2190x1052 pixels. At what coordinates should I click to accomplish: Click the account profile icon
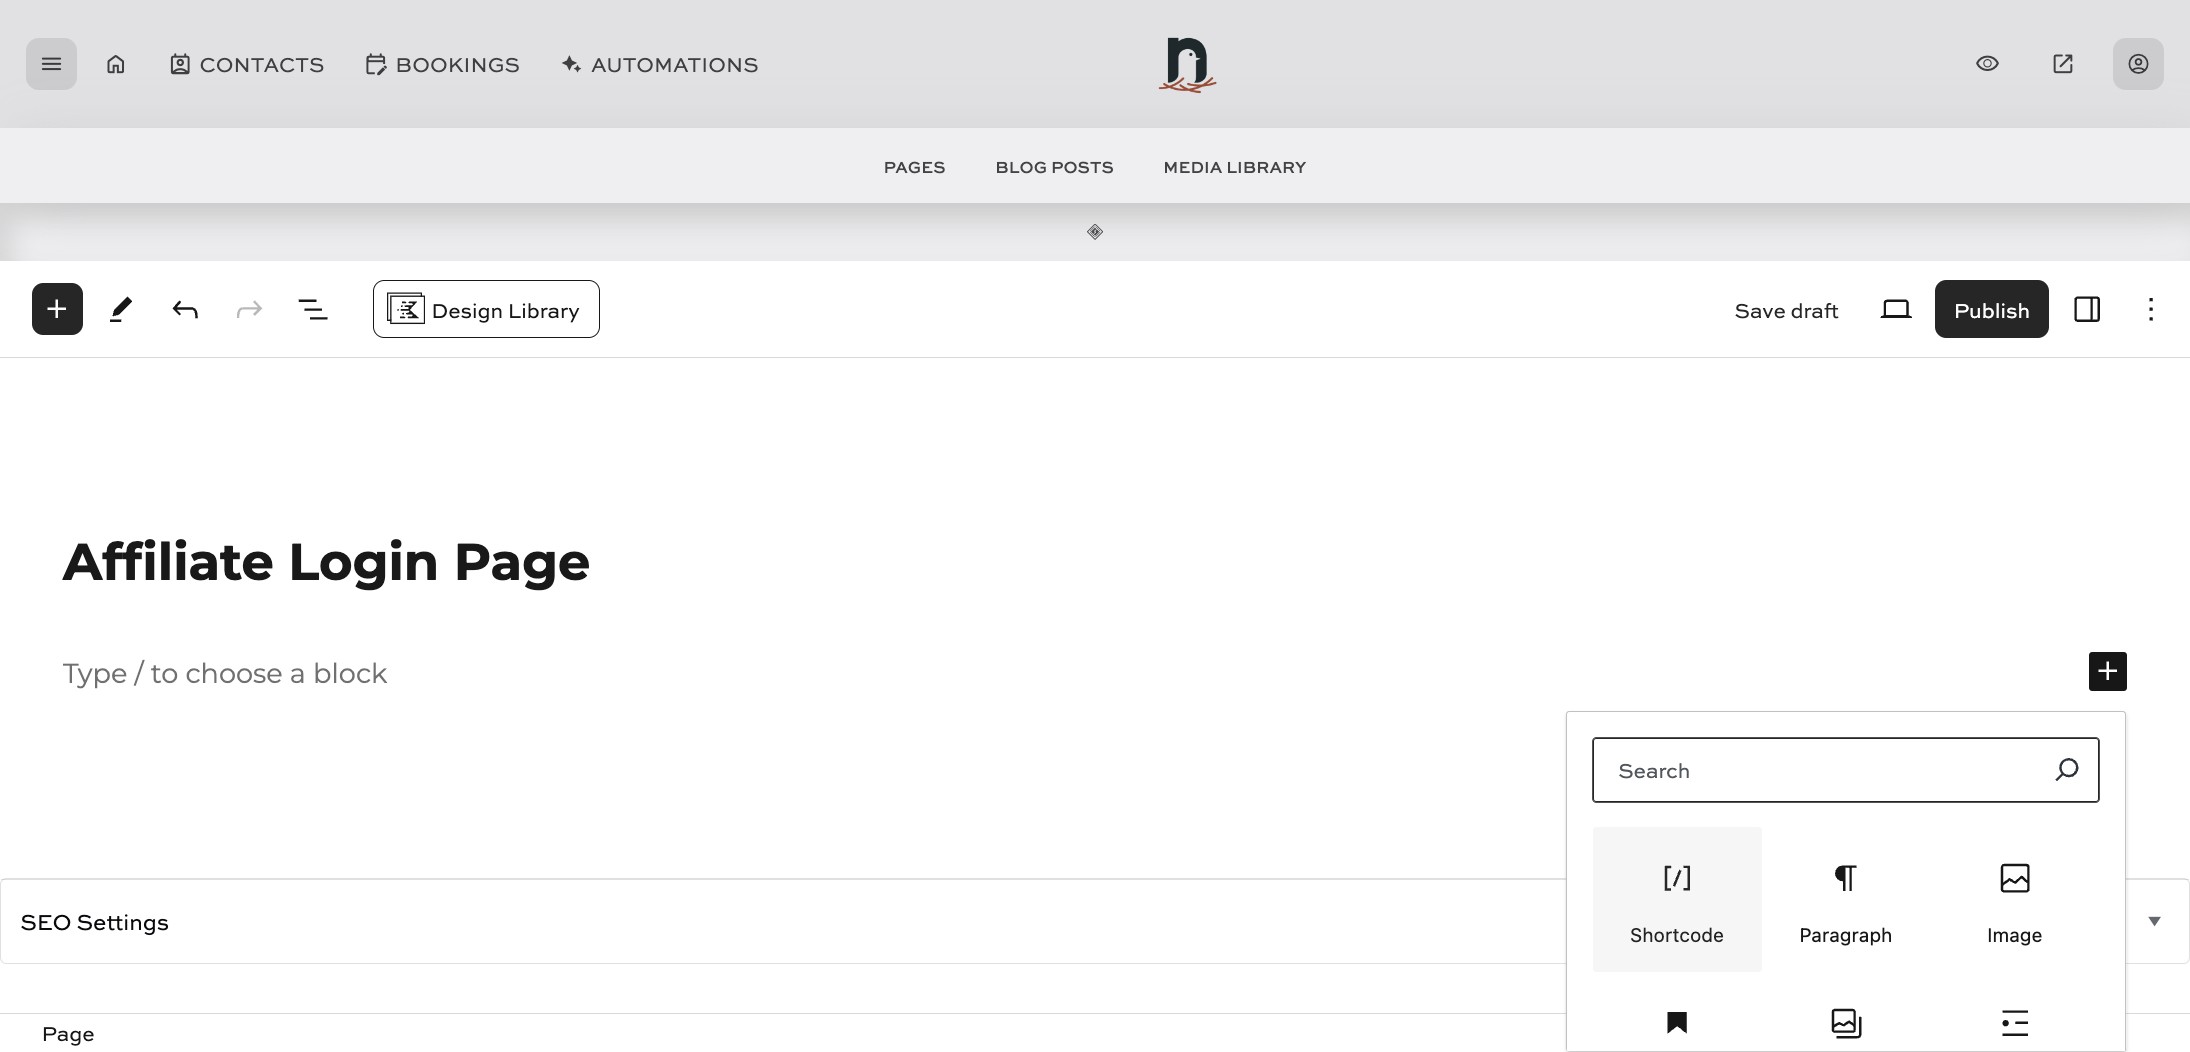click(x=2137, y=63)
